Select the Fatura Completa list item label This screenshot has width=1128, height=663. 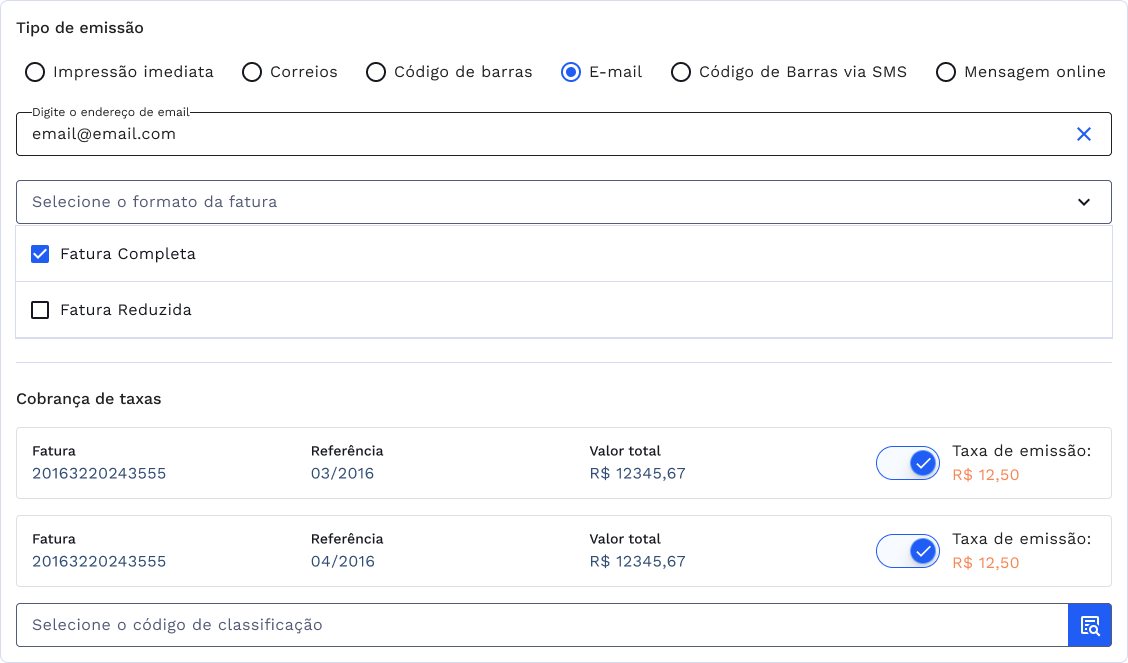tap(128, 254)
